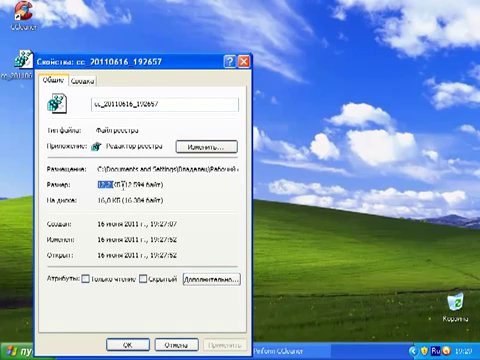Confirm with the OK button
Viewport: 480px width, 360px height.
(x=128, y=345)
